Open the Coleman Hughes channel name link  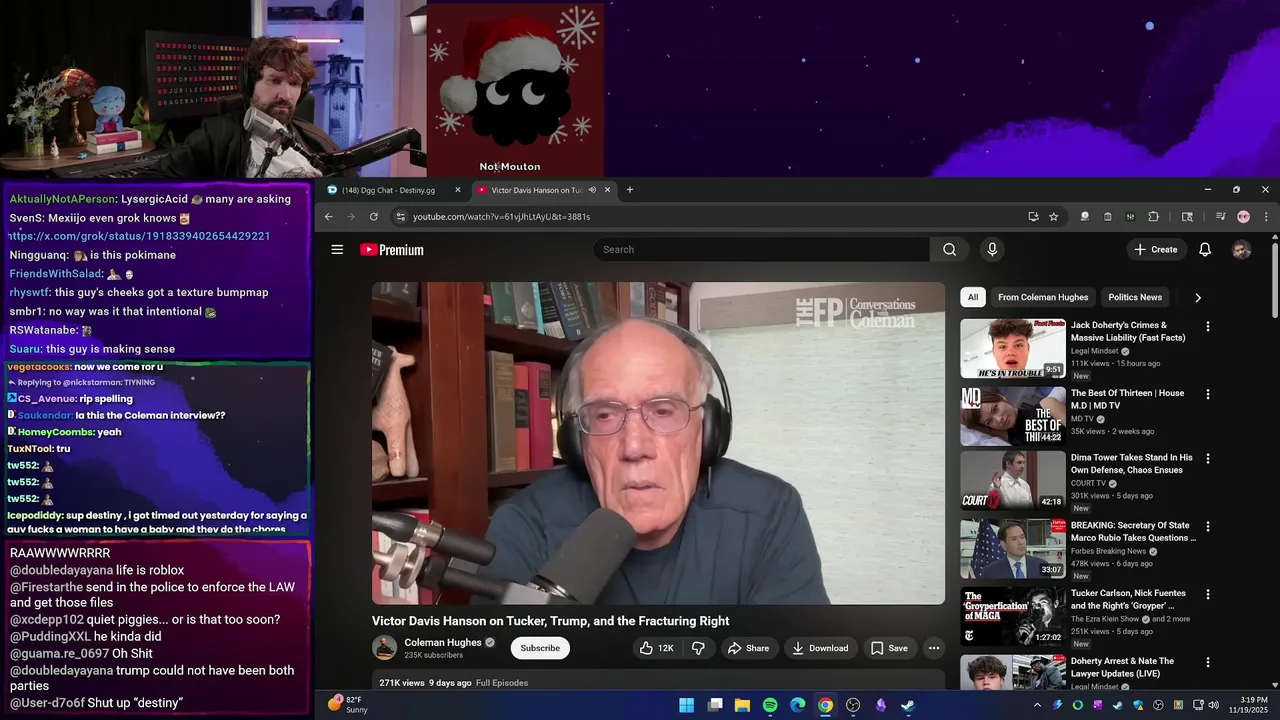click(x=443, y=642)
